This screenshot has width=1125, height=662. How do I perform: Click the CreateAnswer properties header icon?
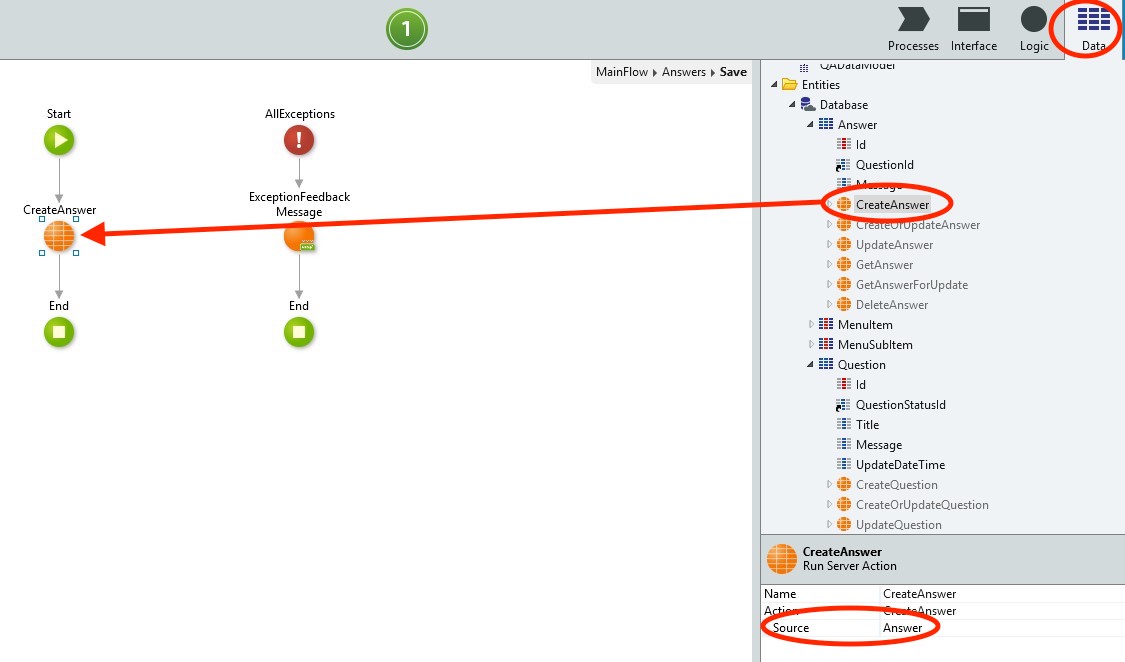click(x=781, y=559)
